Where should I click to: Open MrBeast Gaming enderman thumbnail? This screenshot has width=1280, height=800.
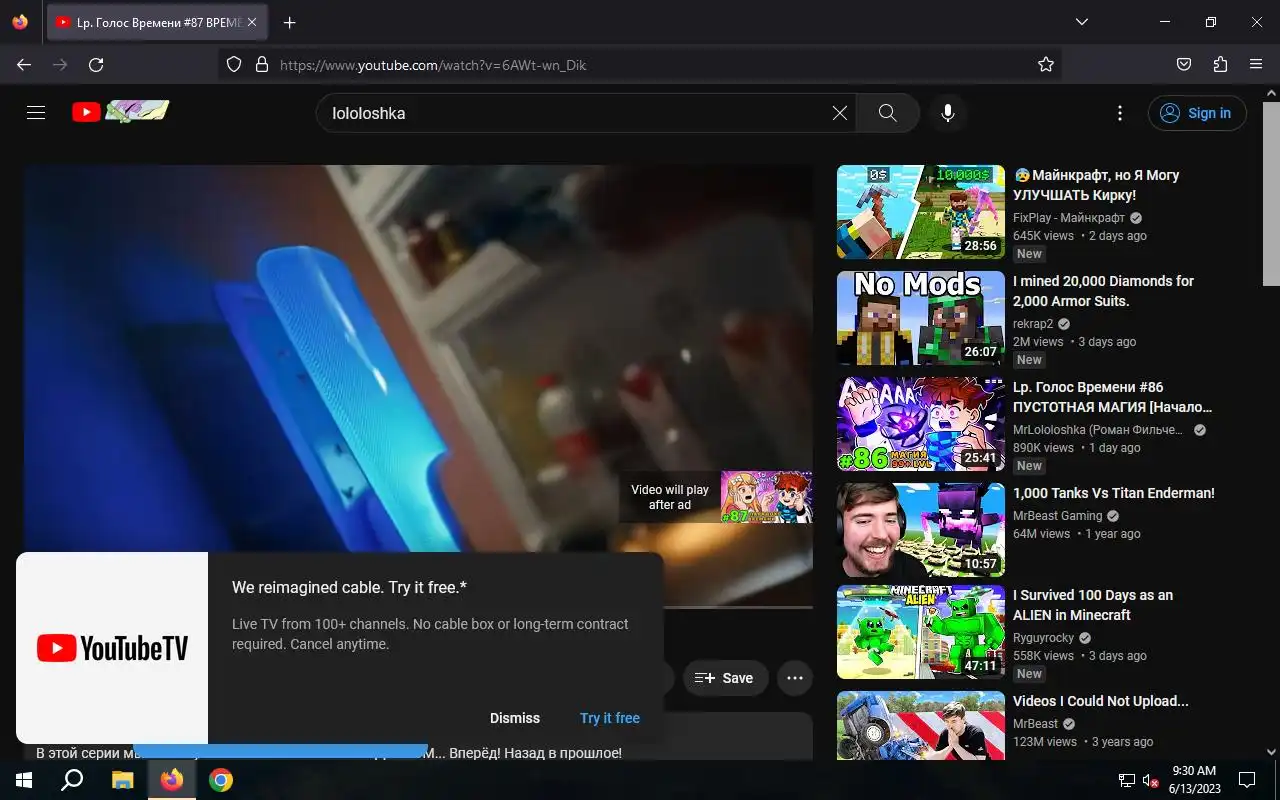click(921, 530)
